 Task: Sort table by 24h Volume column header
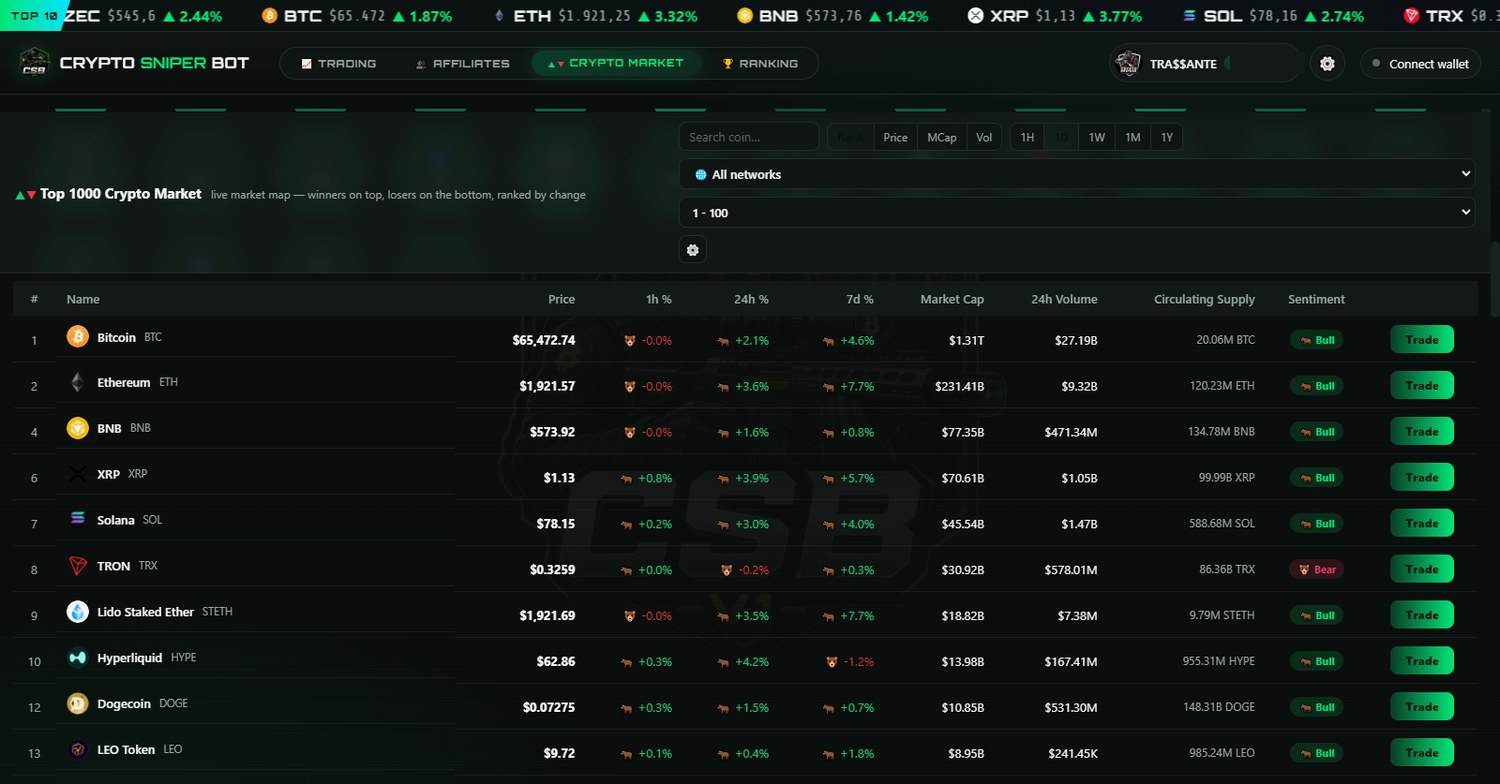pos(1064,299)
